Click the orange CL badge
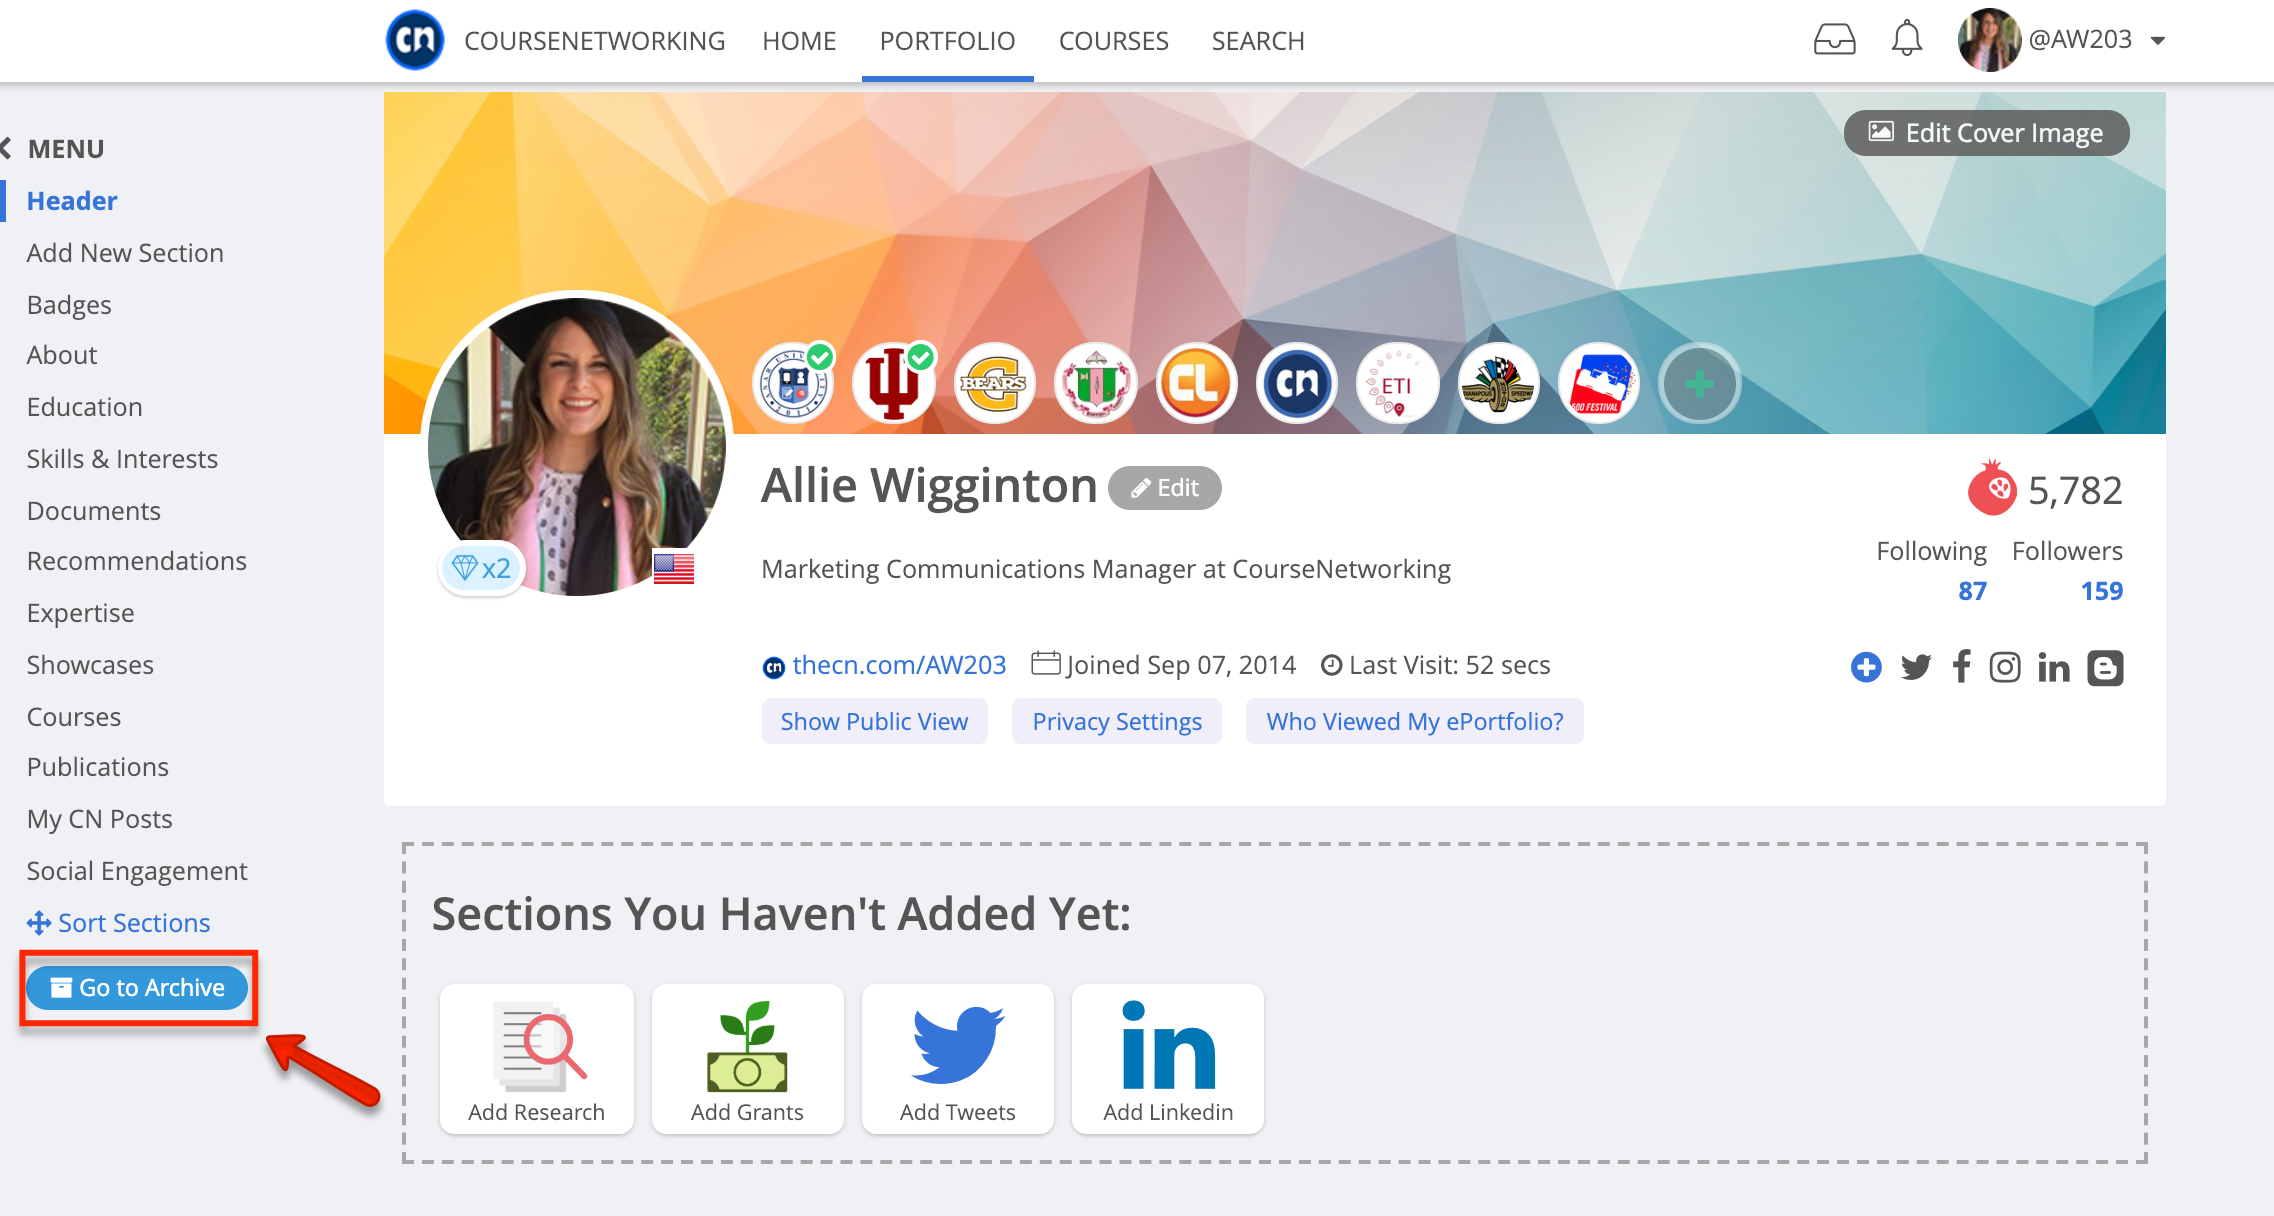 coord(1196,383)
